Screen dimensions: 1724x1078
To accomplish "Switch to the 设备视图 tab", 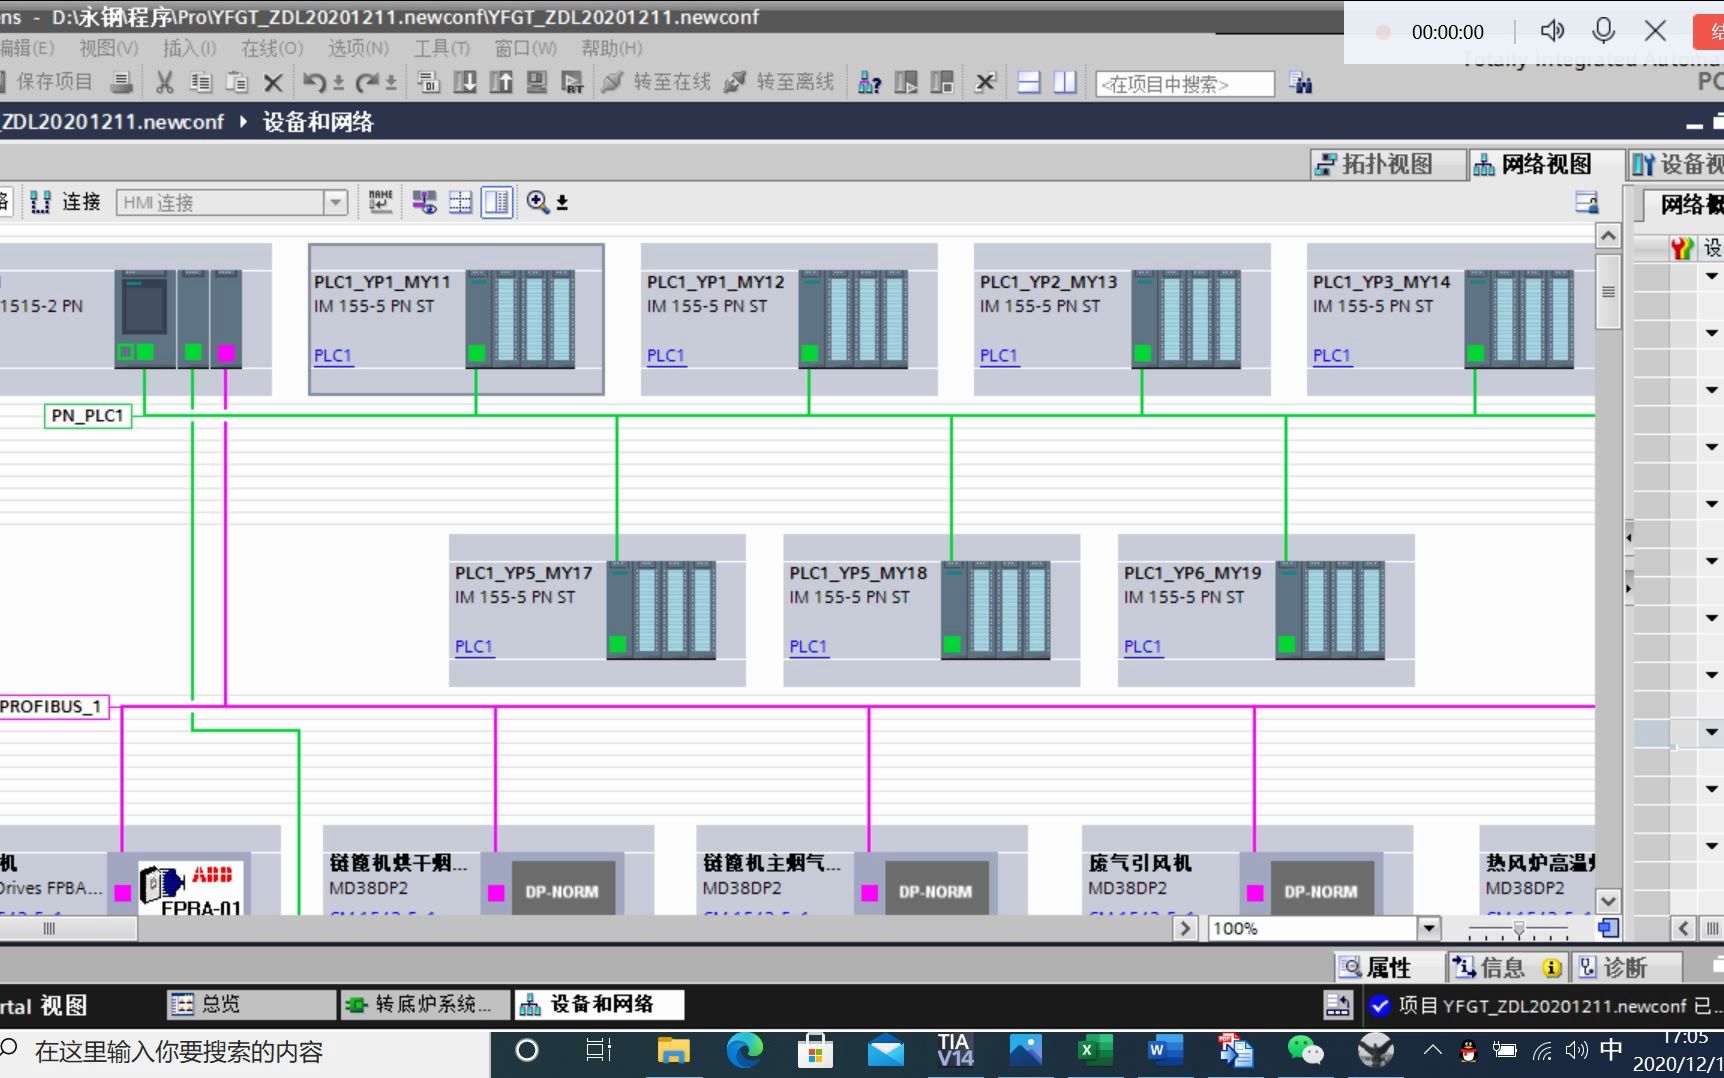I will tap(1677, 164).
